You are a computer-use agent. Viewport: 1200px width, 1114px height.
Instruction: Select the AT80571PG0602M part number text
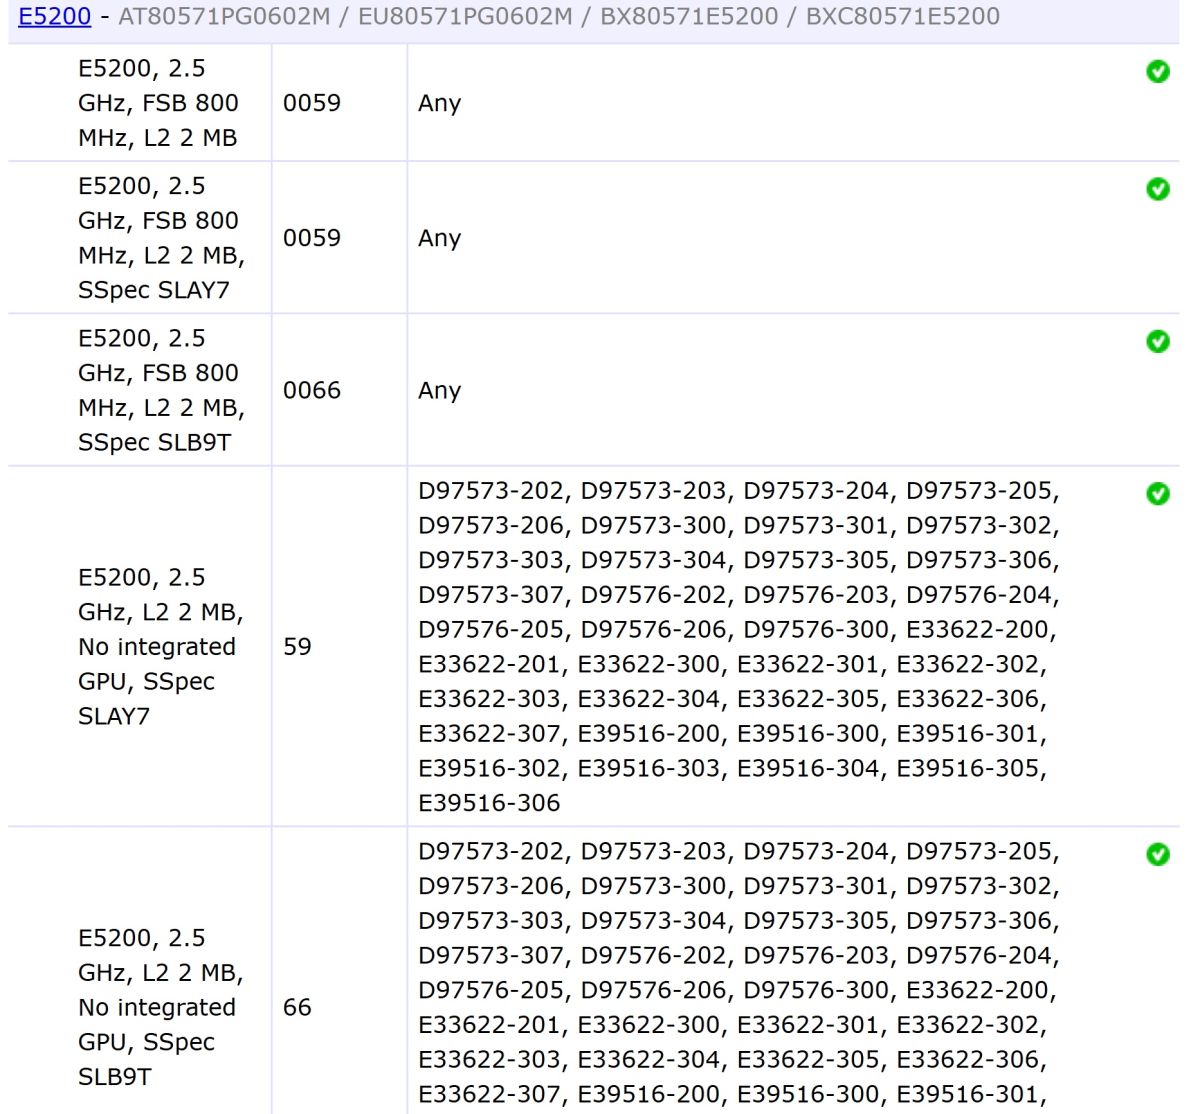click(x=224, y=16)
